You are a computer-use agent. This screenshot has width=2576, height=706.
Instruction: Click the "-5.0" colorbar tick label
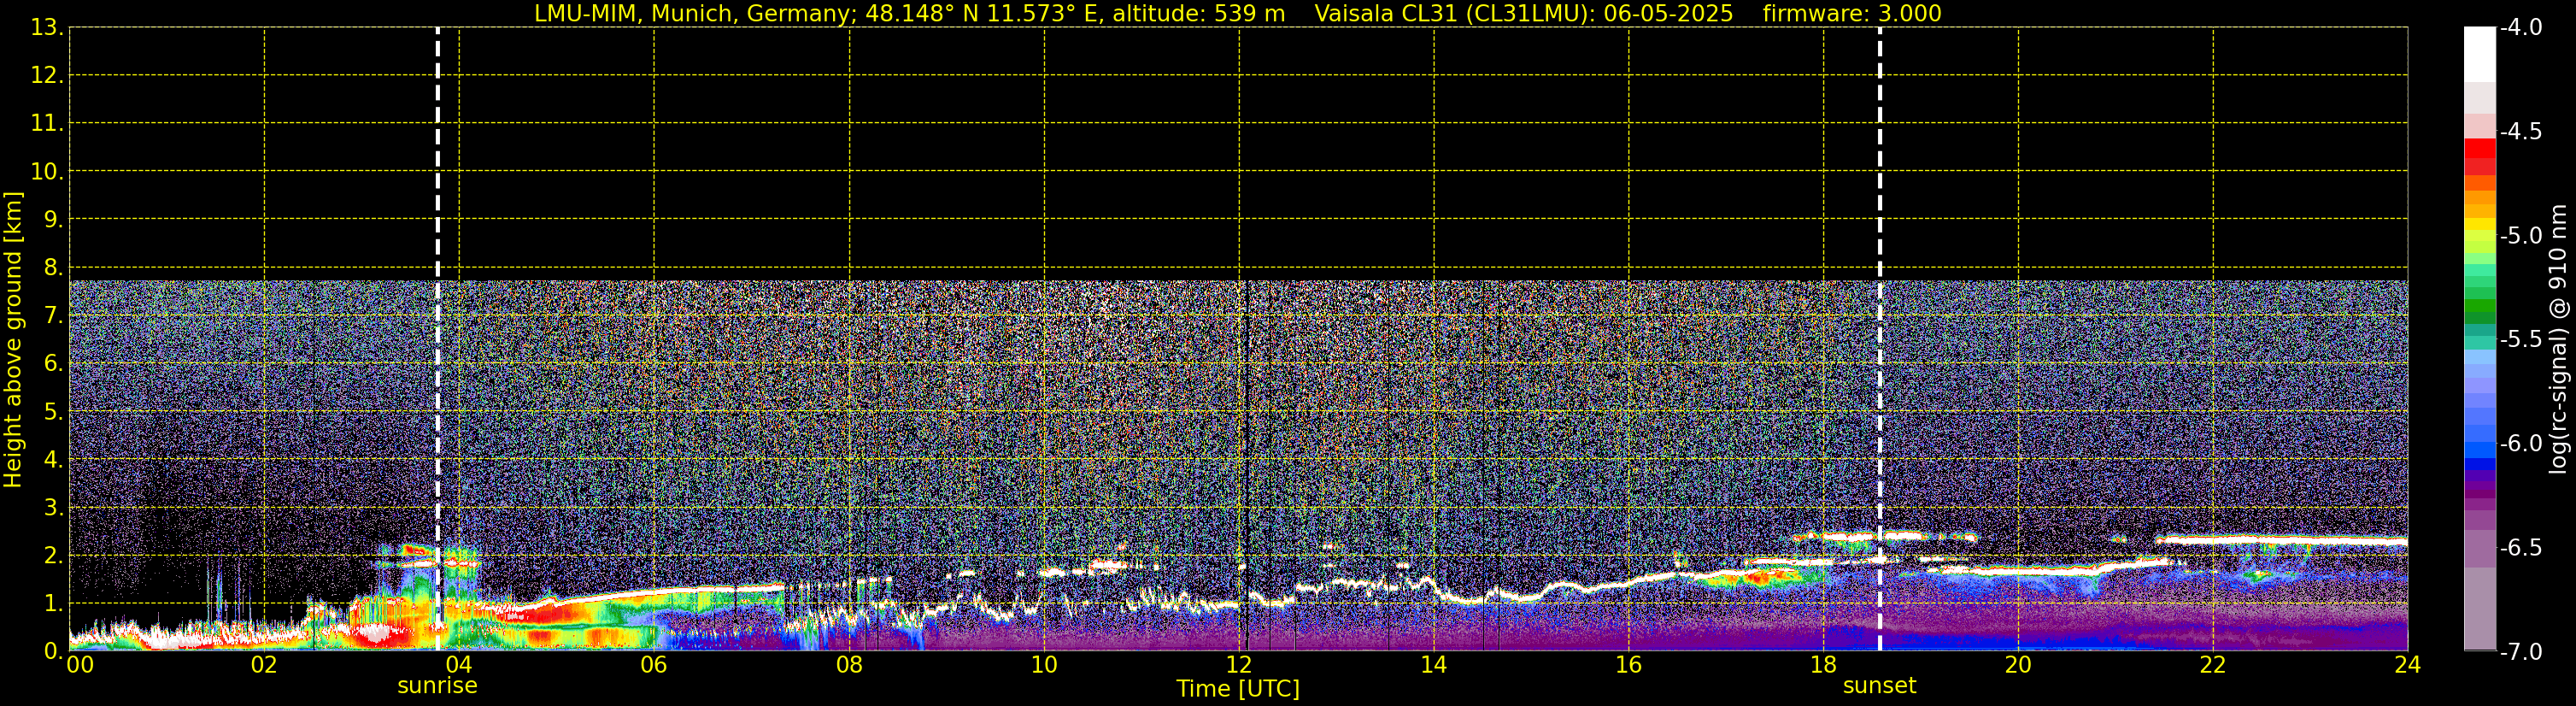(2520, 236)
